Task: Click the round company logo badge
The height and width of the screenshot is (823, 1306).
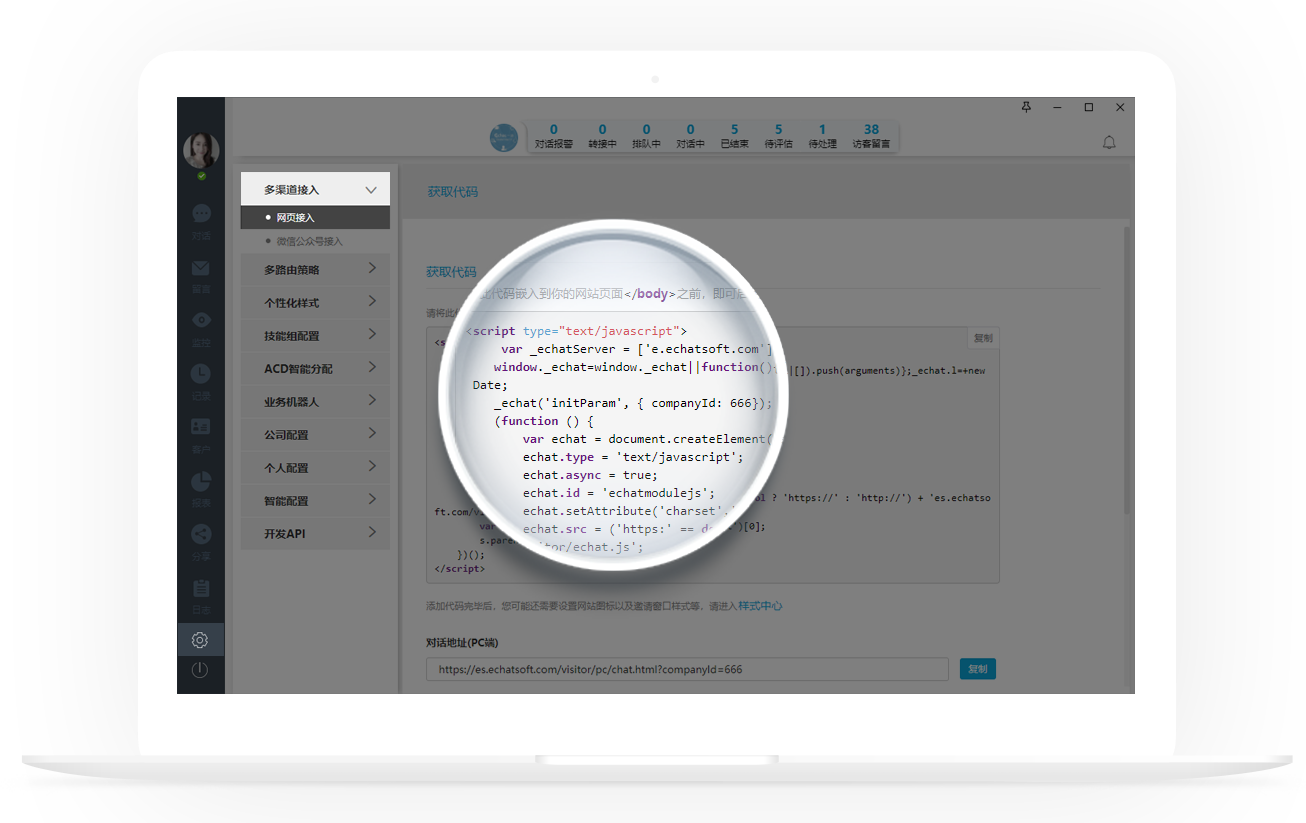Action: click(x=504, y=138)
